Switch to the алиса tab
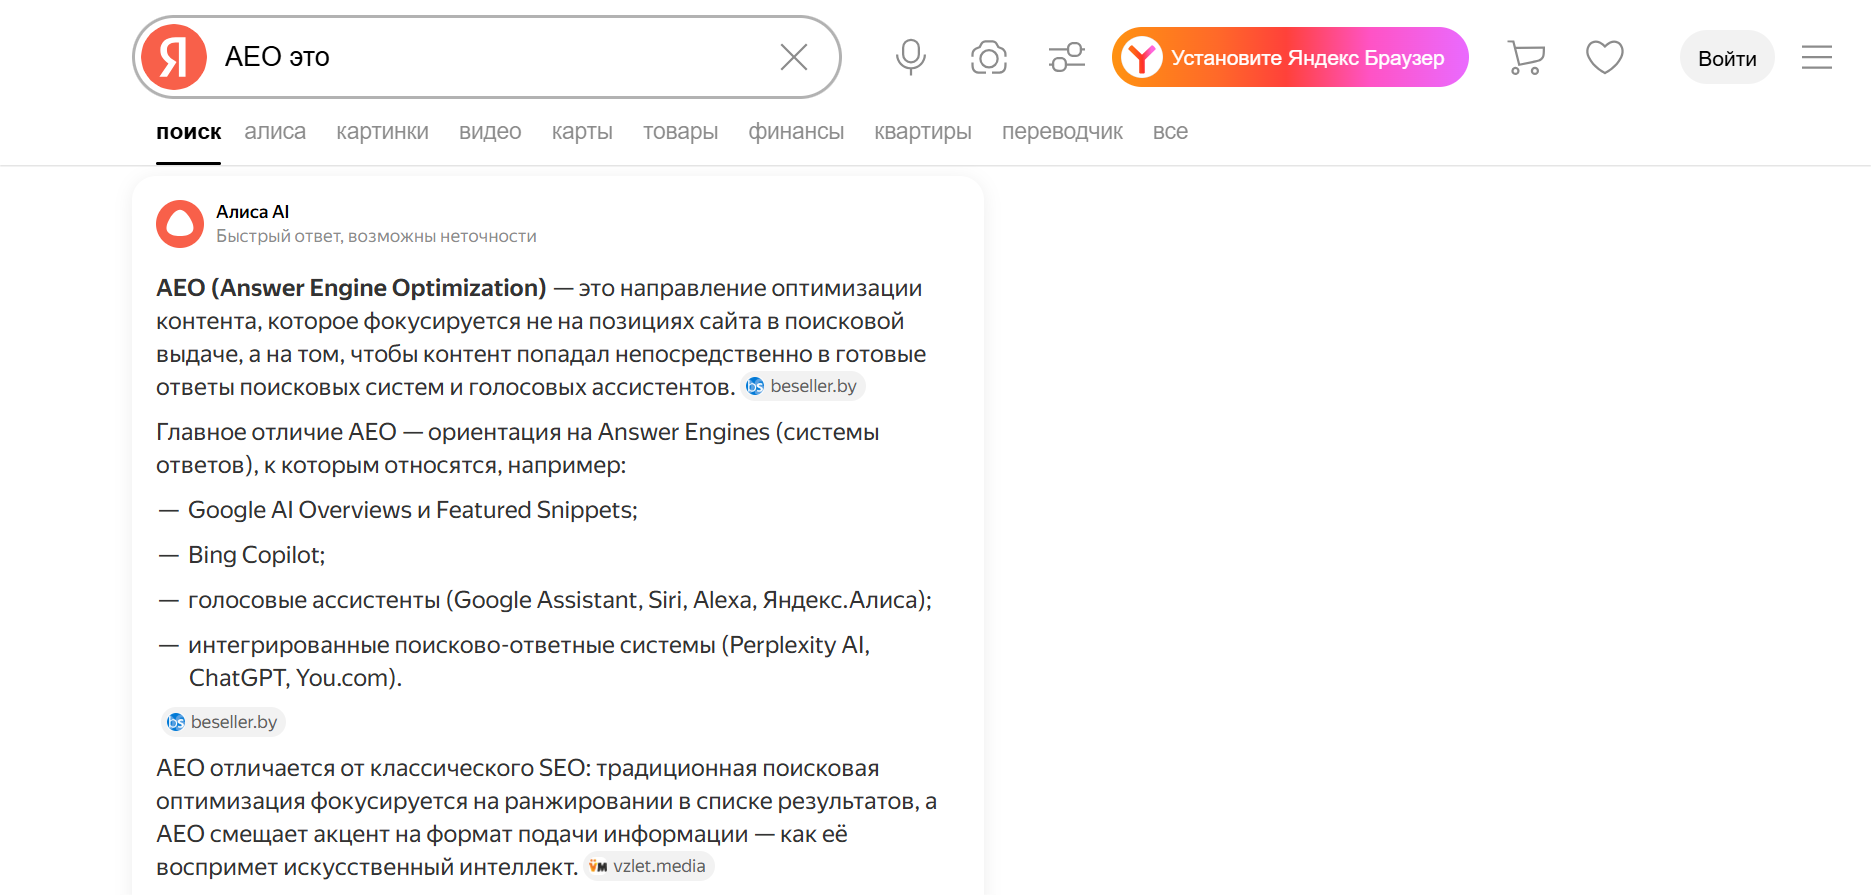The height and width of the screenshot is (895, 1871). point(275,132)
